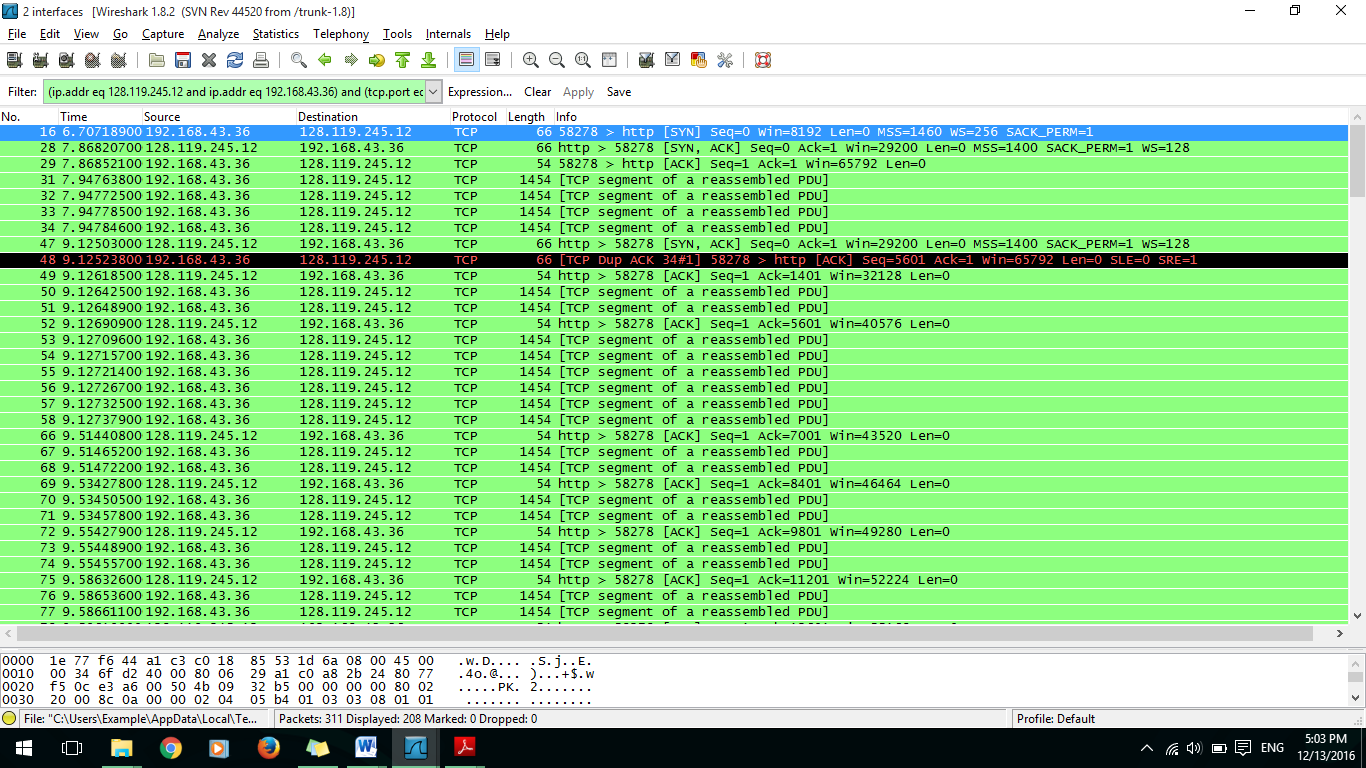Click packet list horizontal scrollbar
1366x768 pixels.
(665, 633)
